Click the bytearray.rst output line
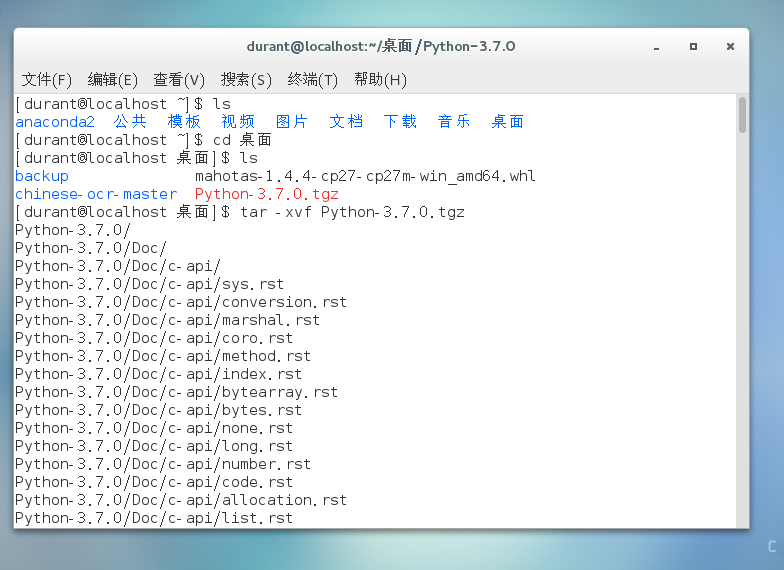Screen dimensions: 784x570 176,392
